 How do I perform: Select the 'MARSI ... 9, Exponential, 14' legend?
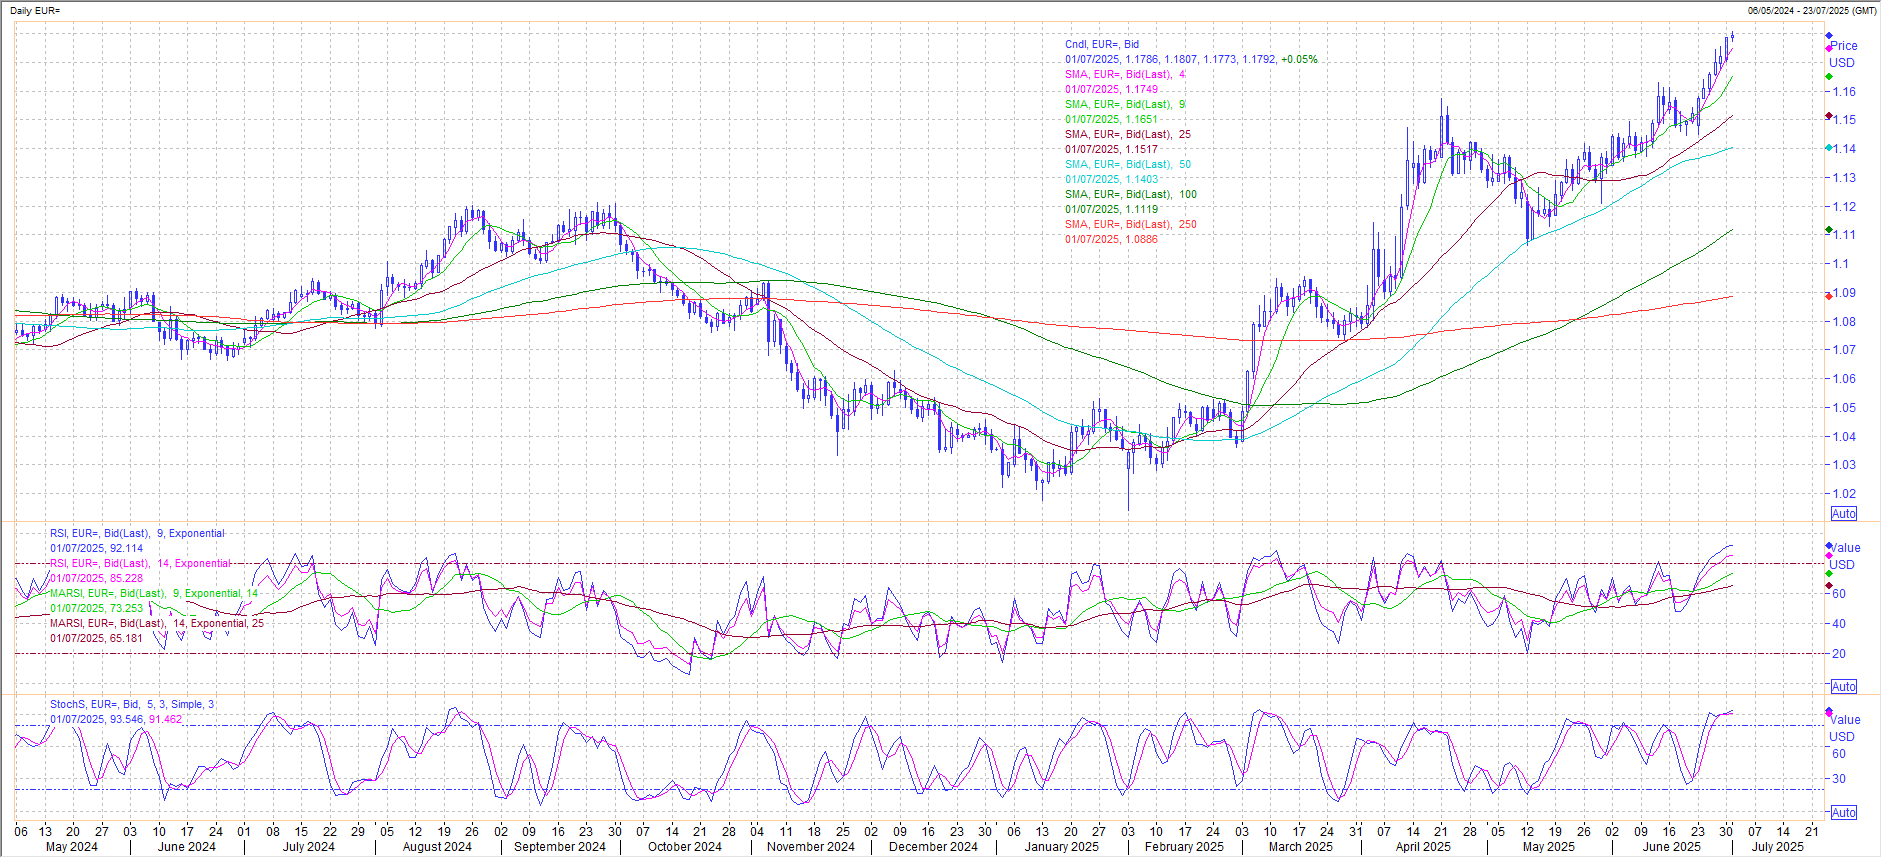pos(154,593)
